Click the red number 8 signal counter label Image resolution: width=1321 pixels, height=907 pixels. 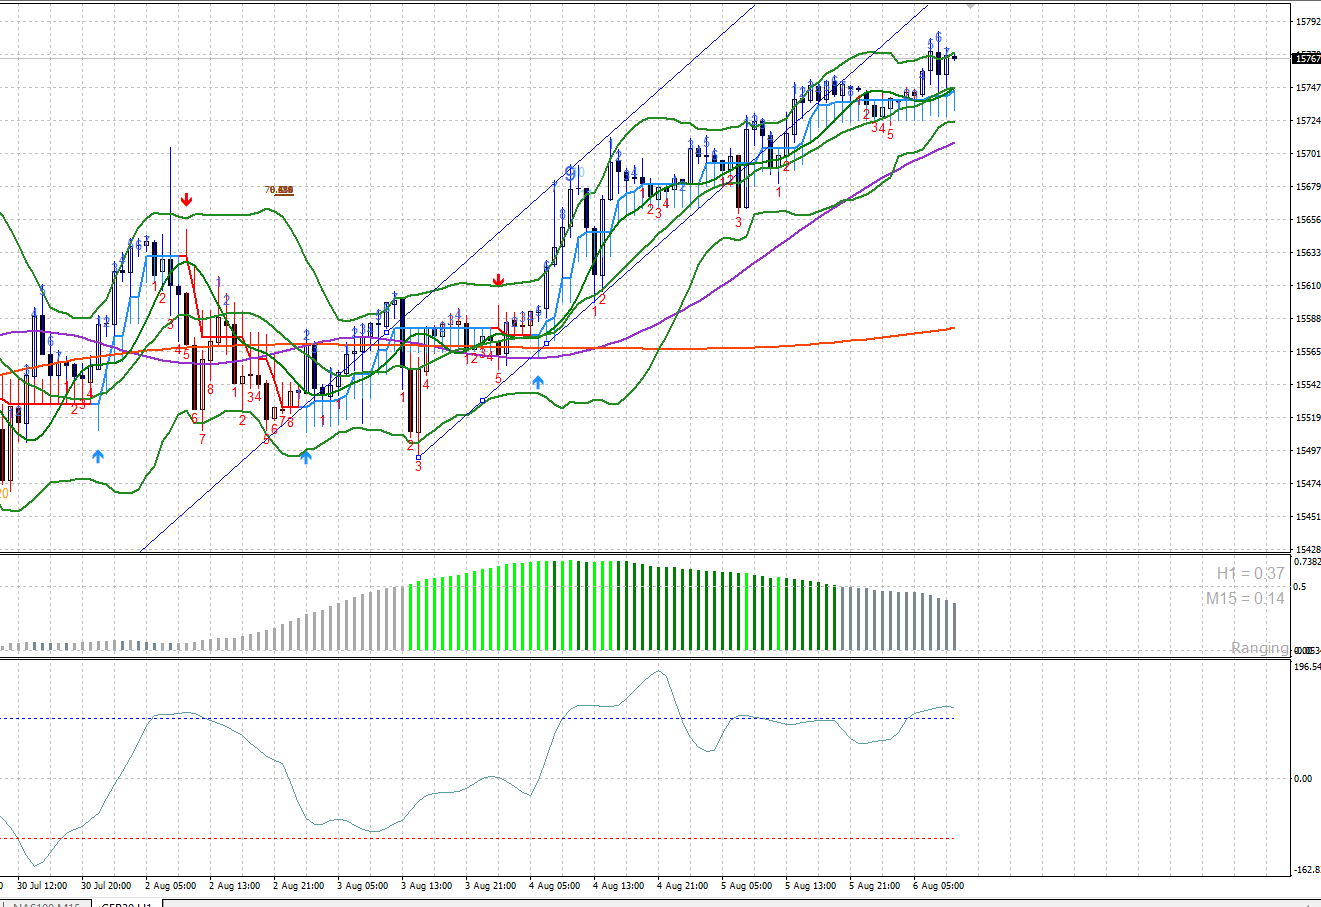(x=210, y=388)
